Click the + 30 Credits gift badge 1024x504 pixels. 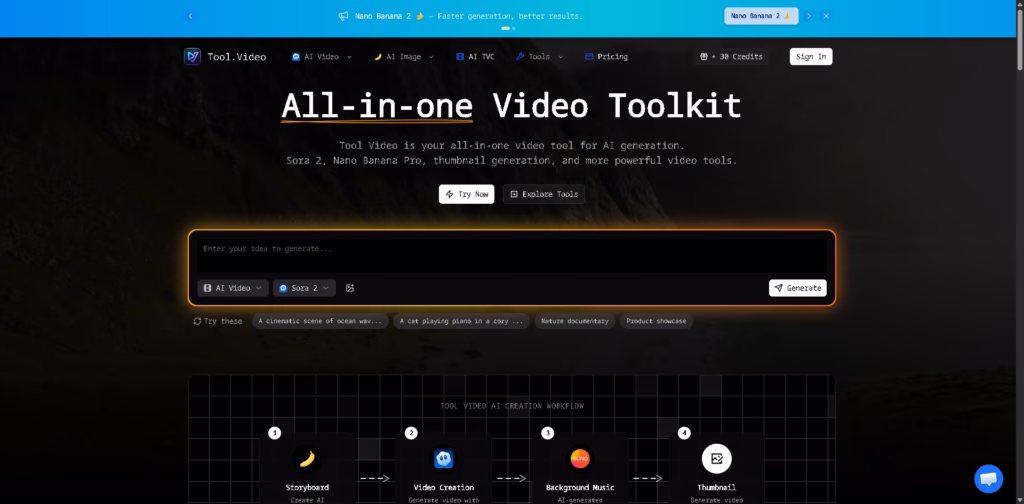[x=731, y=57]
